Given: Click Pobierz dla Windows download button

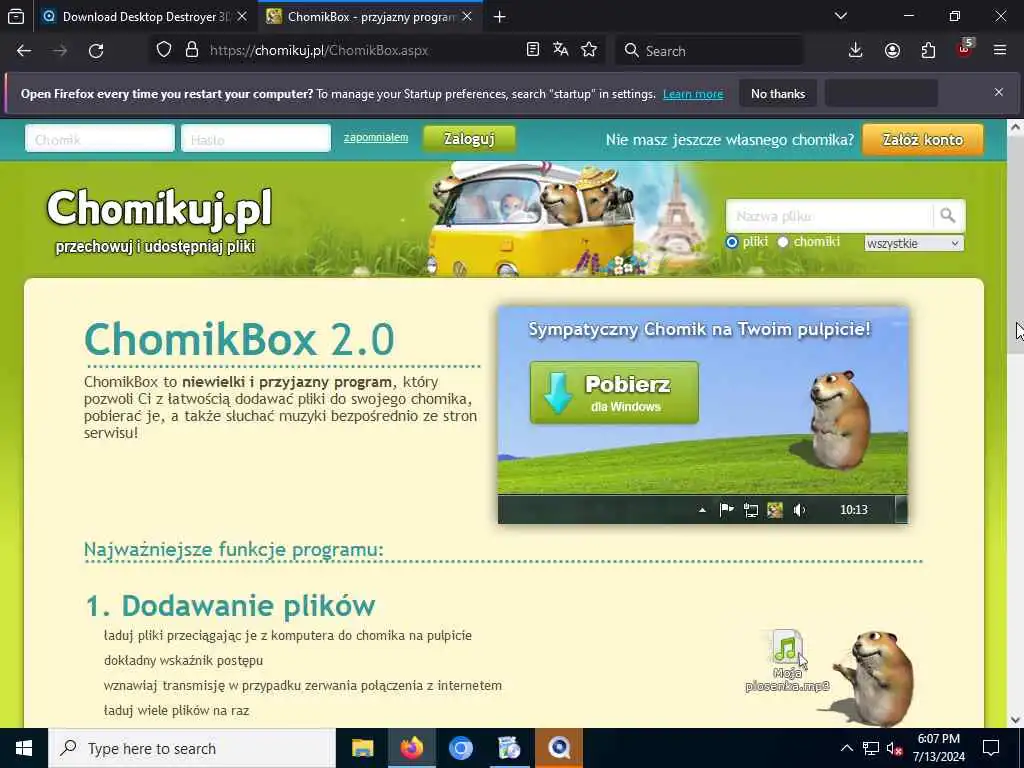Looking at the screenshot, I should 614,392.
